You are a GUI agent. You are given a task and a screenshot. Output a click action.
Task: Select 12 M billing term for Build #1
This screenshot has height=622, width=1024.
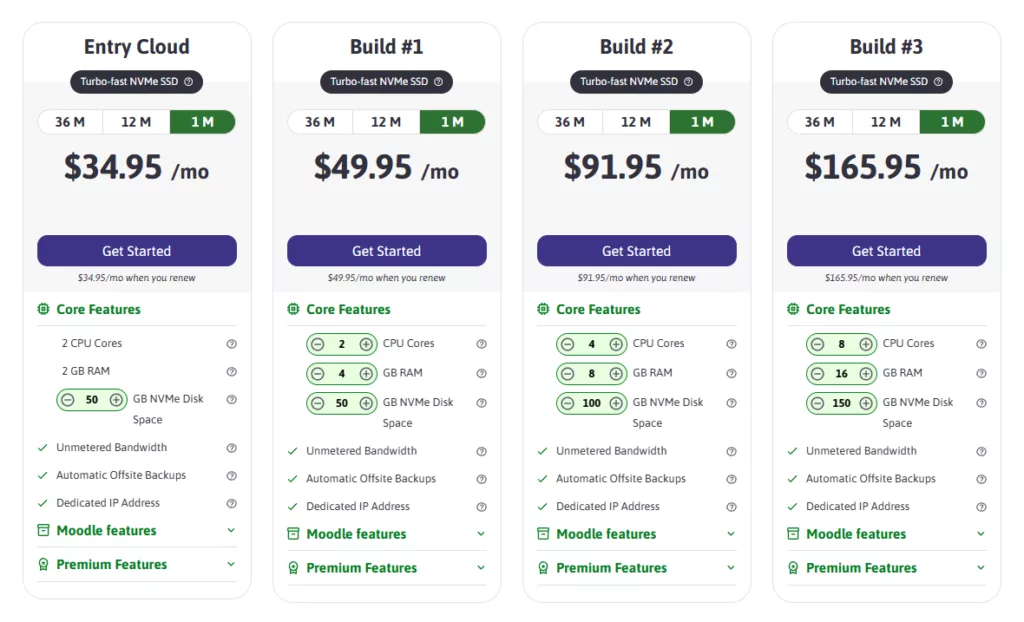click(385, 122)
